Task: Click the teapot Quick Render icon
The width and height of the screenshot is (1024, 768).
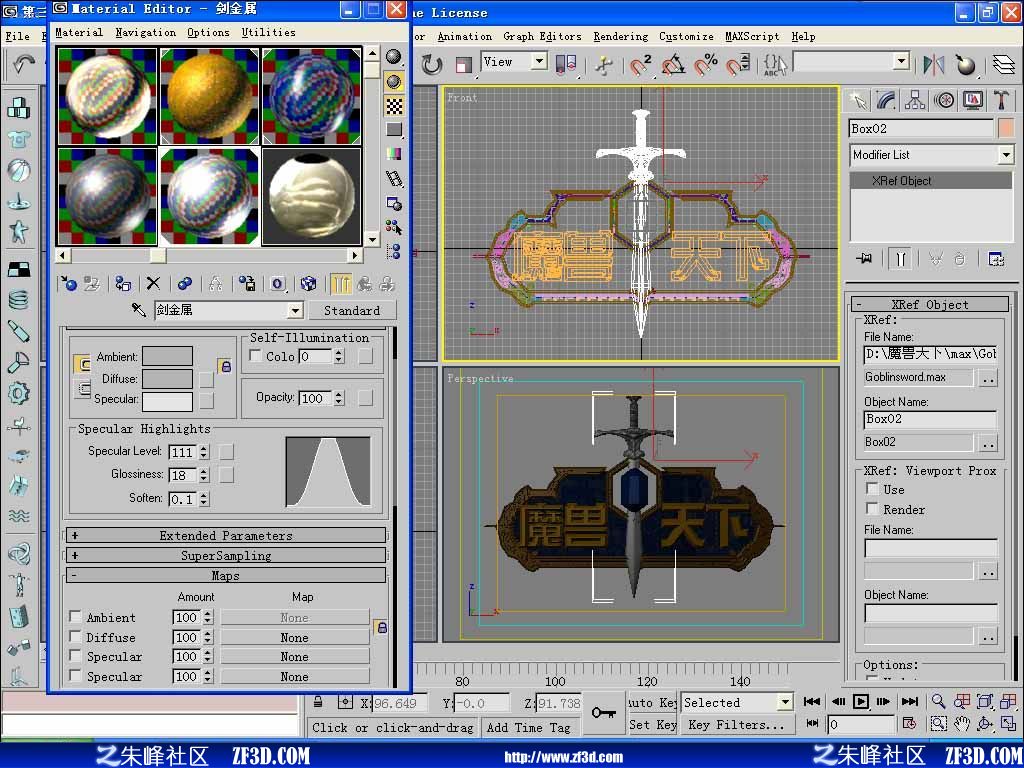Action: click(x=965, y=64)
